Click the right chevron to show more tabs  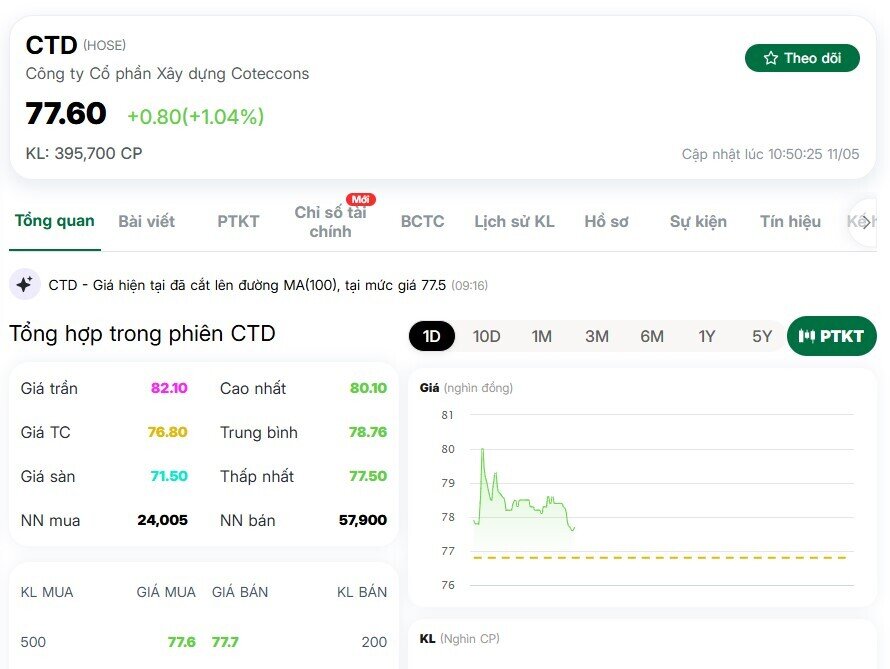tap(866, 221)
